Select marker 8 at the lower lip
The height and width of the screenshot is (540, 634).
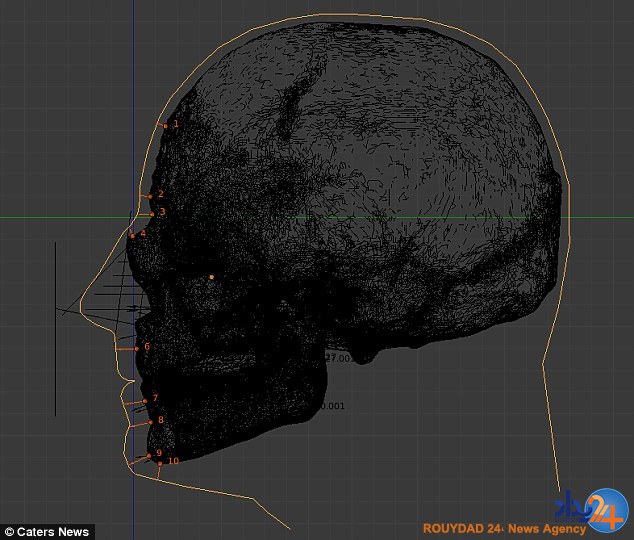(x=149, y=421)
